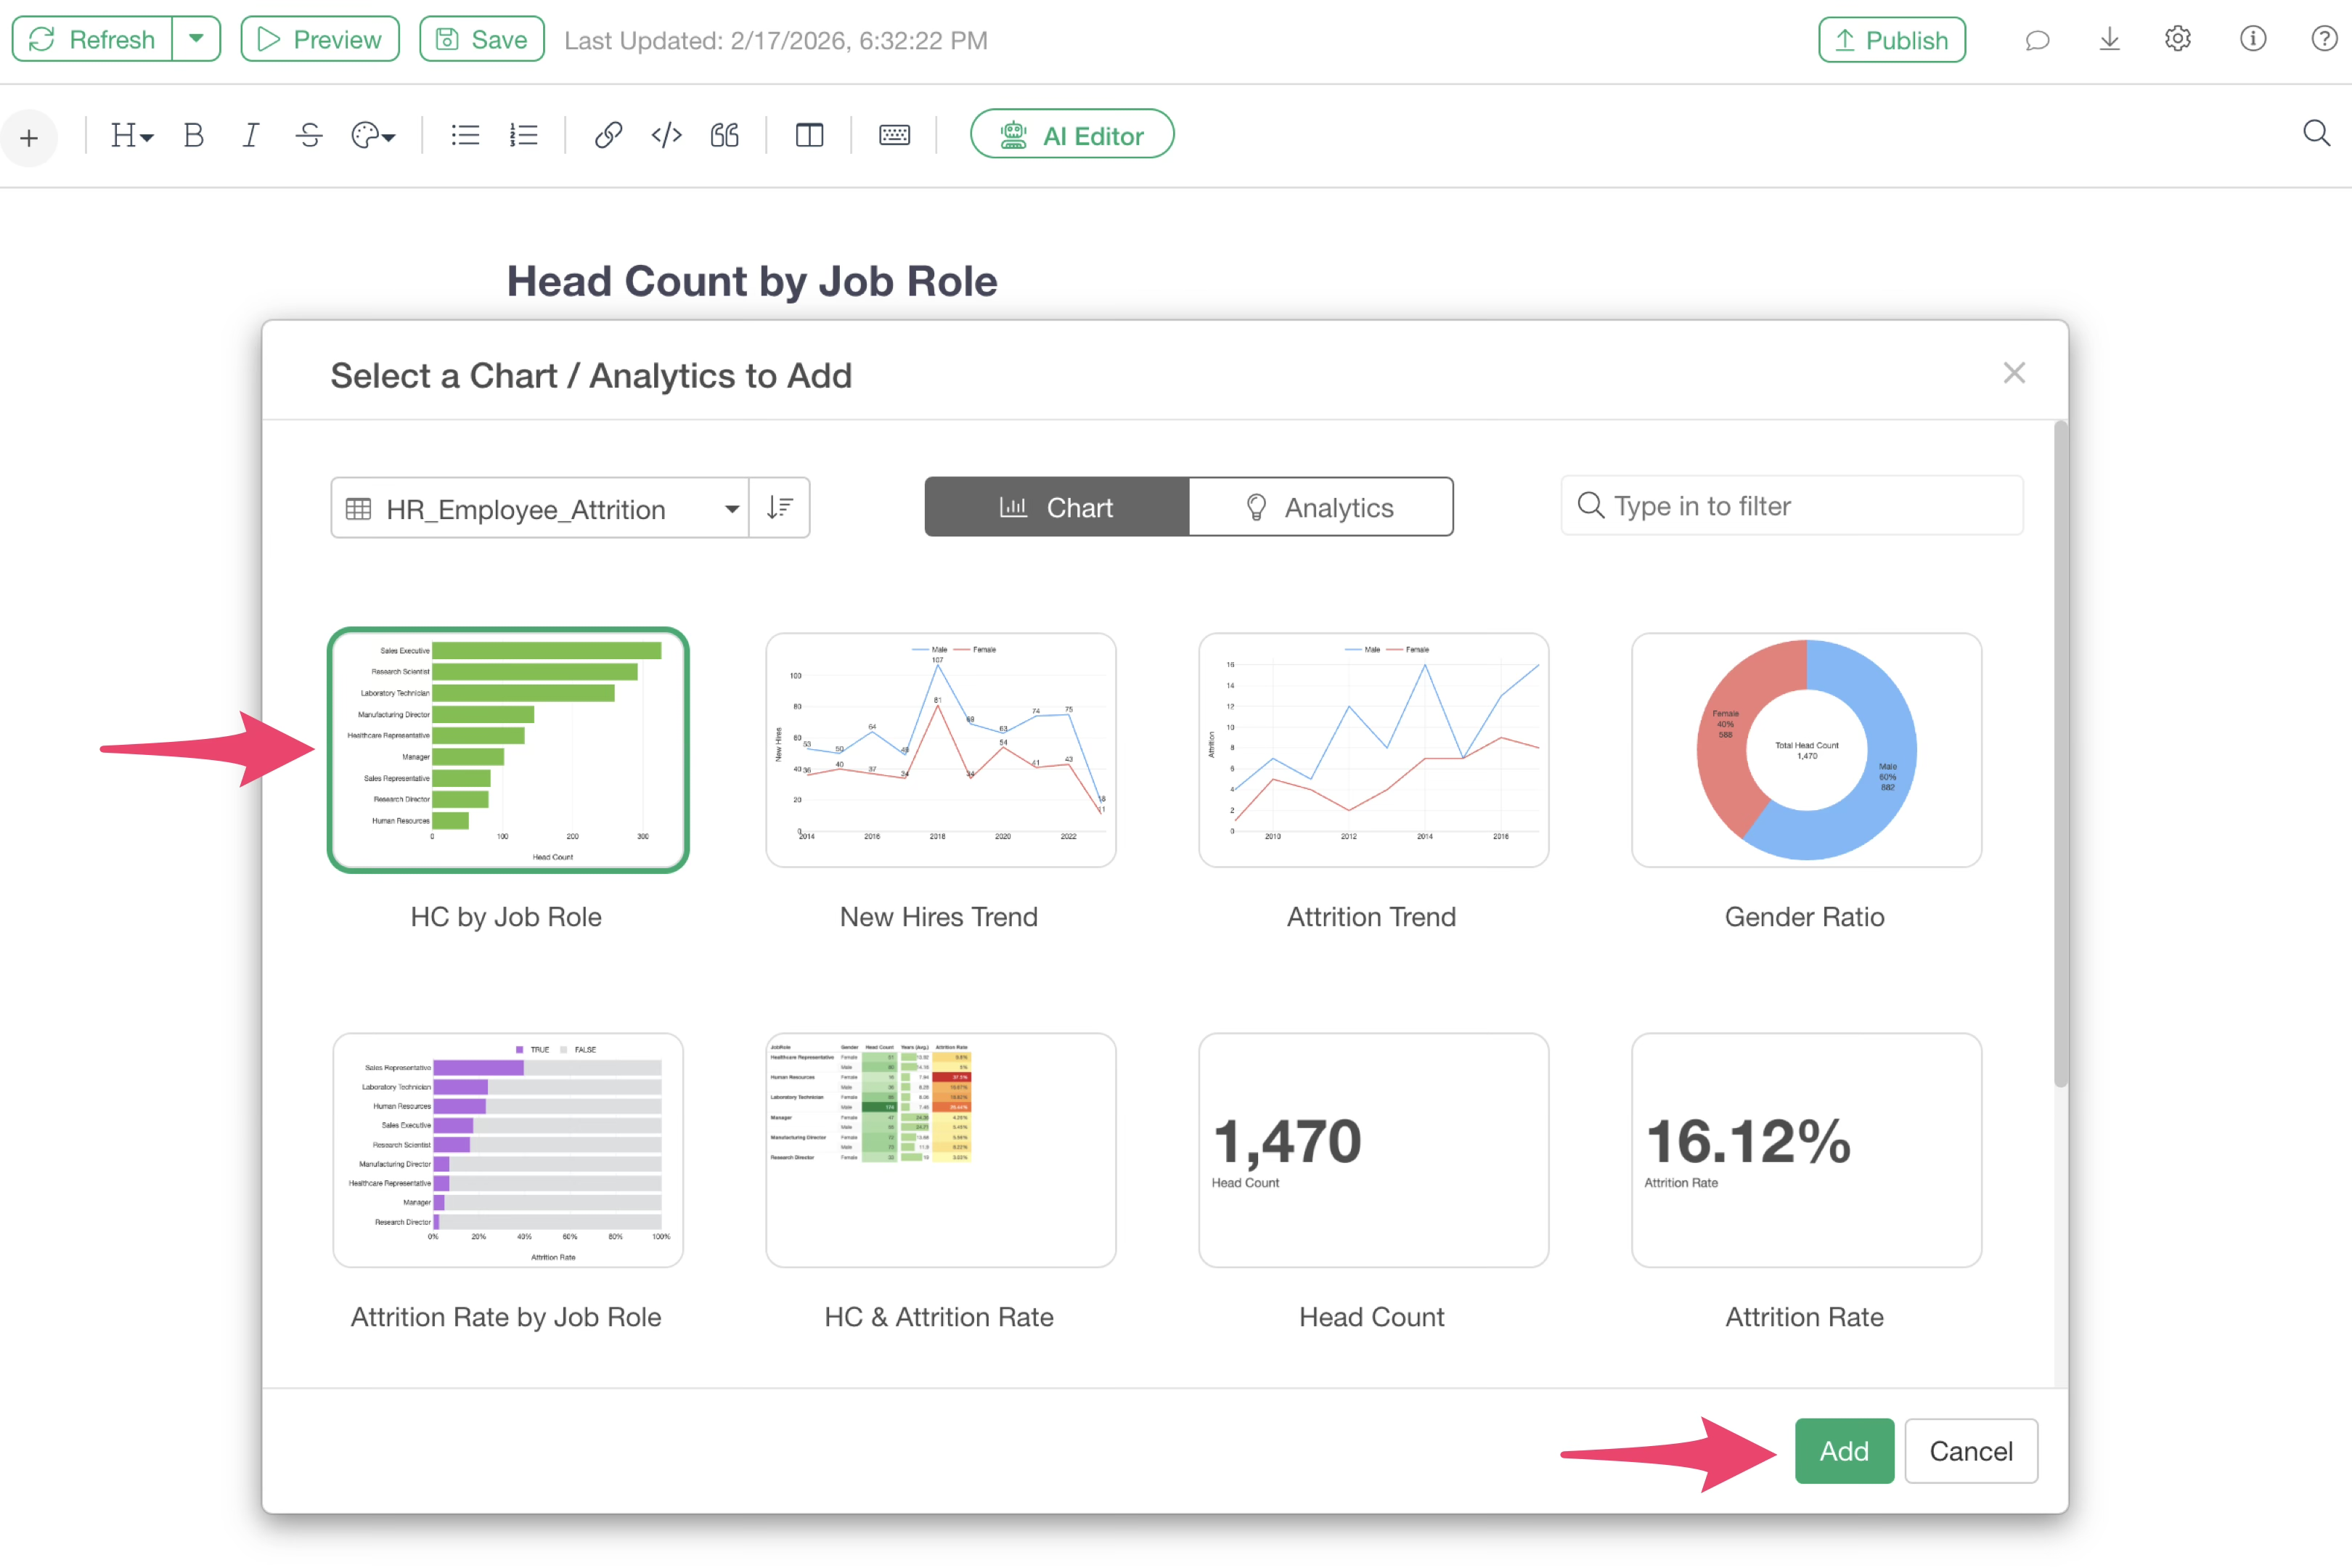2352x1568 pixels.
Task: Switch to the Chart toggle
Action: coord(1056,508)
